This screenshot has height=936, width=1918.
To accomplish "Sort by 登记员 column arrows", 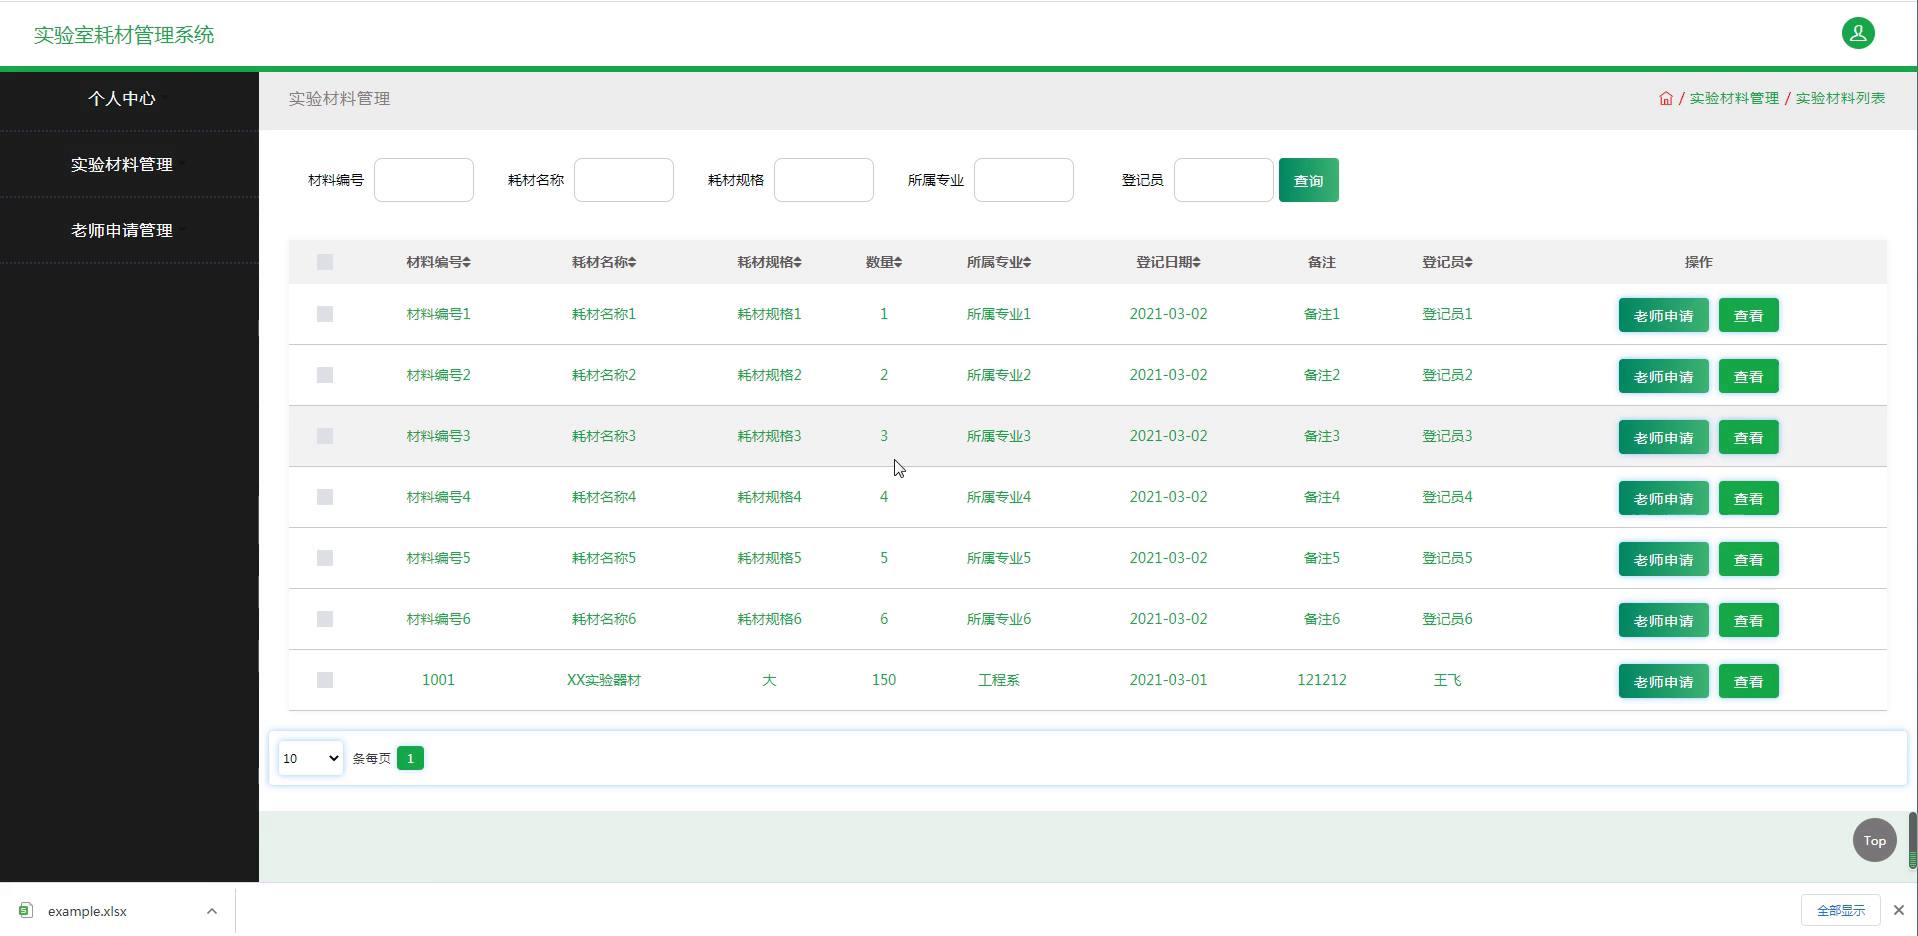I will 1468,262.
